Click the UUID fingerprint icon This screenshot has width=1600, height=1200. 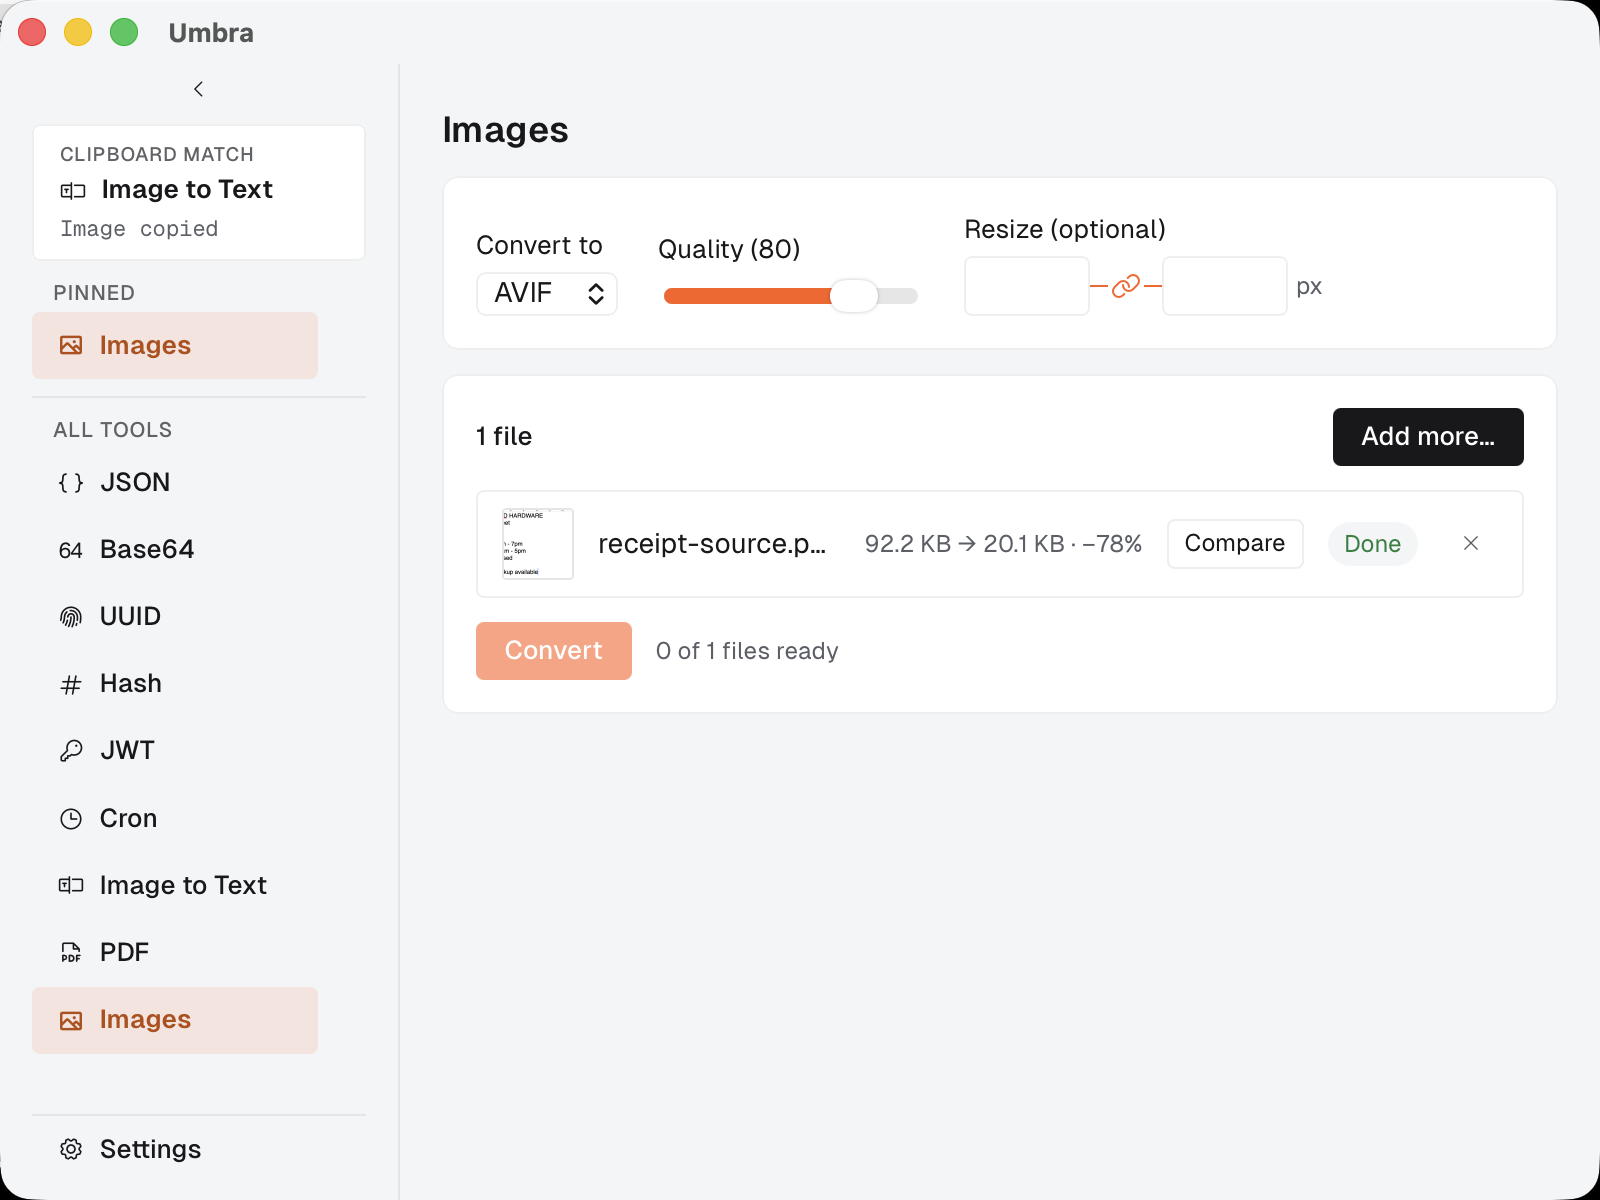tap(71, 617)
